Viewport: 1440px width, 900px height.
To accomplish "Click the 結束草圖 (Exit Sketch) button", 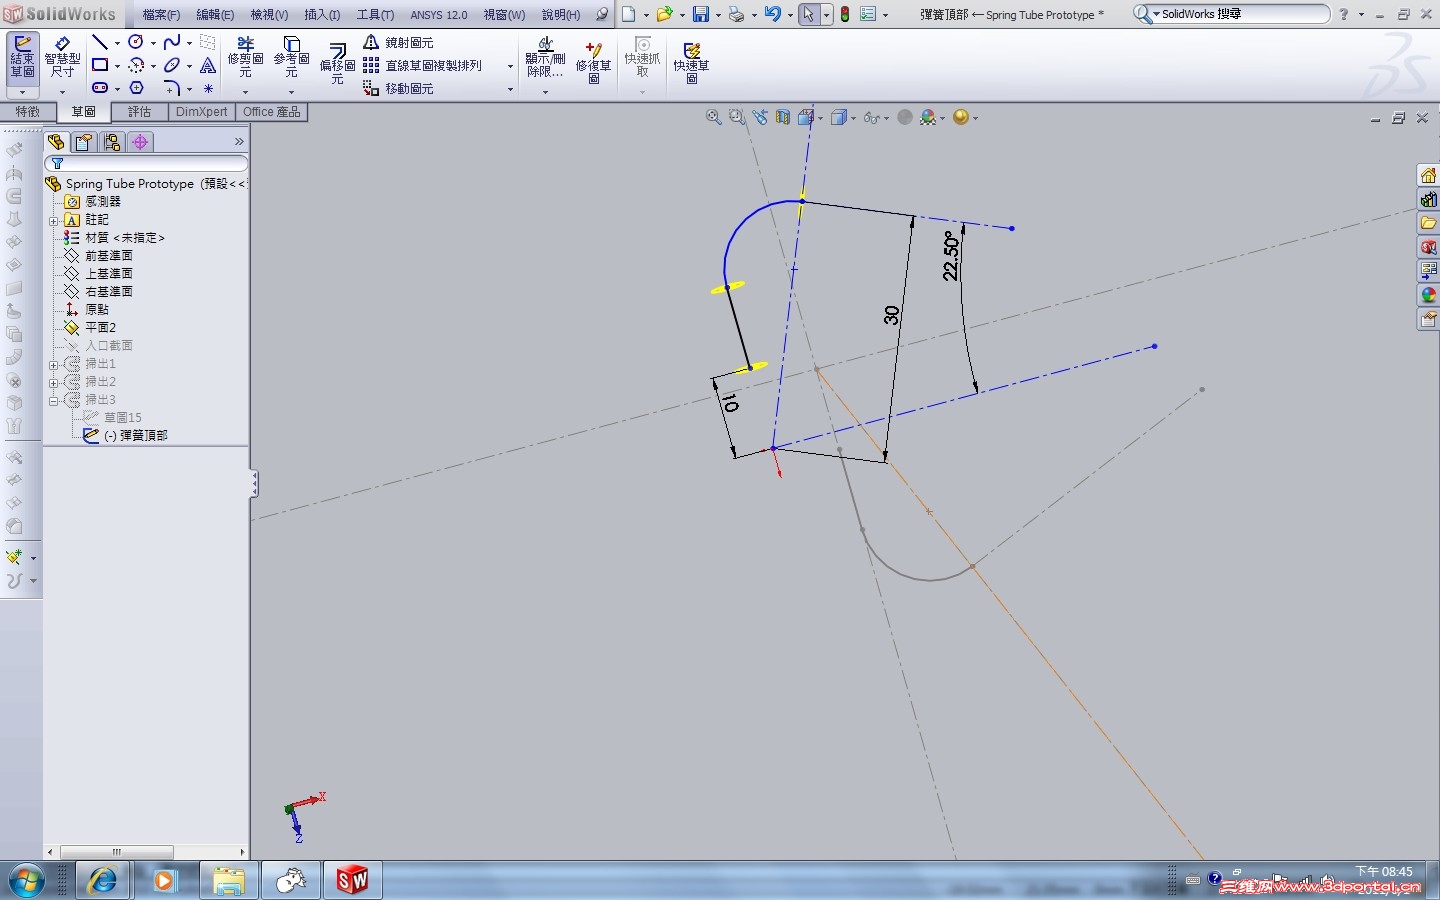I will click(x=22, y=57).
